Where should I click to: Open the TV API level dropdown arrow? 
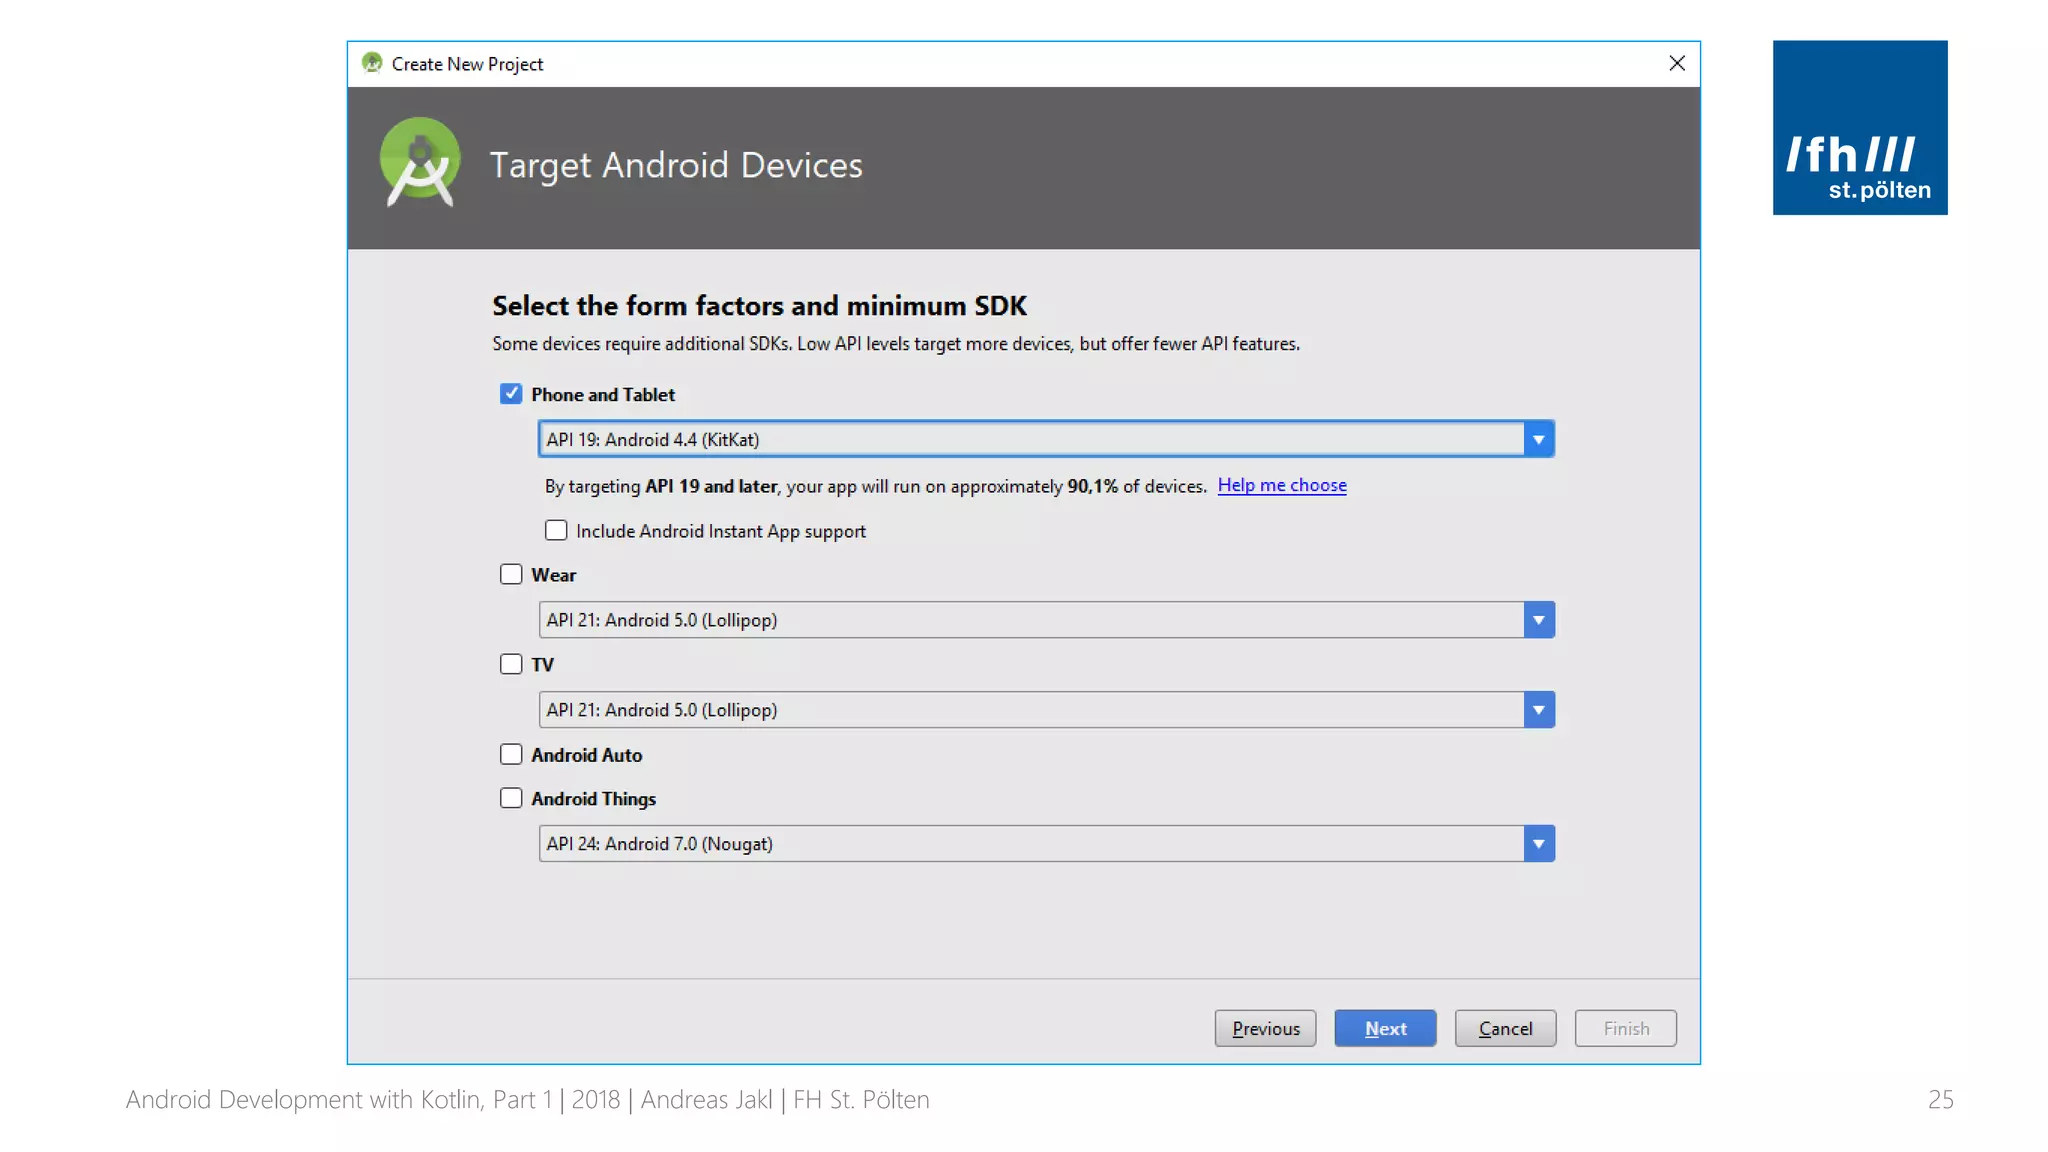pos(1538,710)
